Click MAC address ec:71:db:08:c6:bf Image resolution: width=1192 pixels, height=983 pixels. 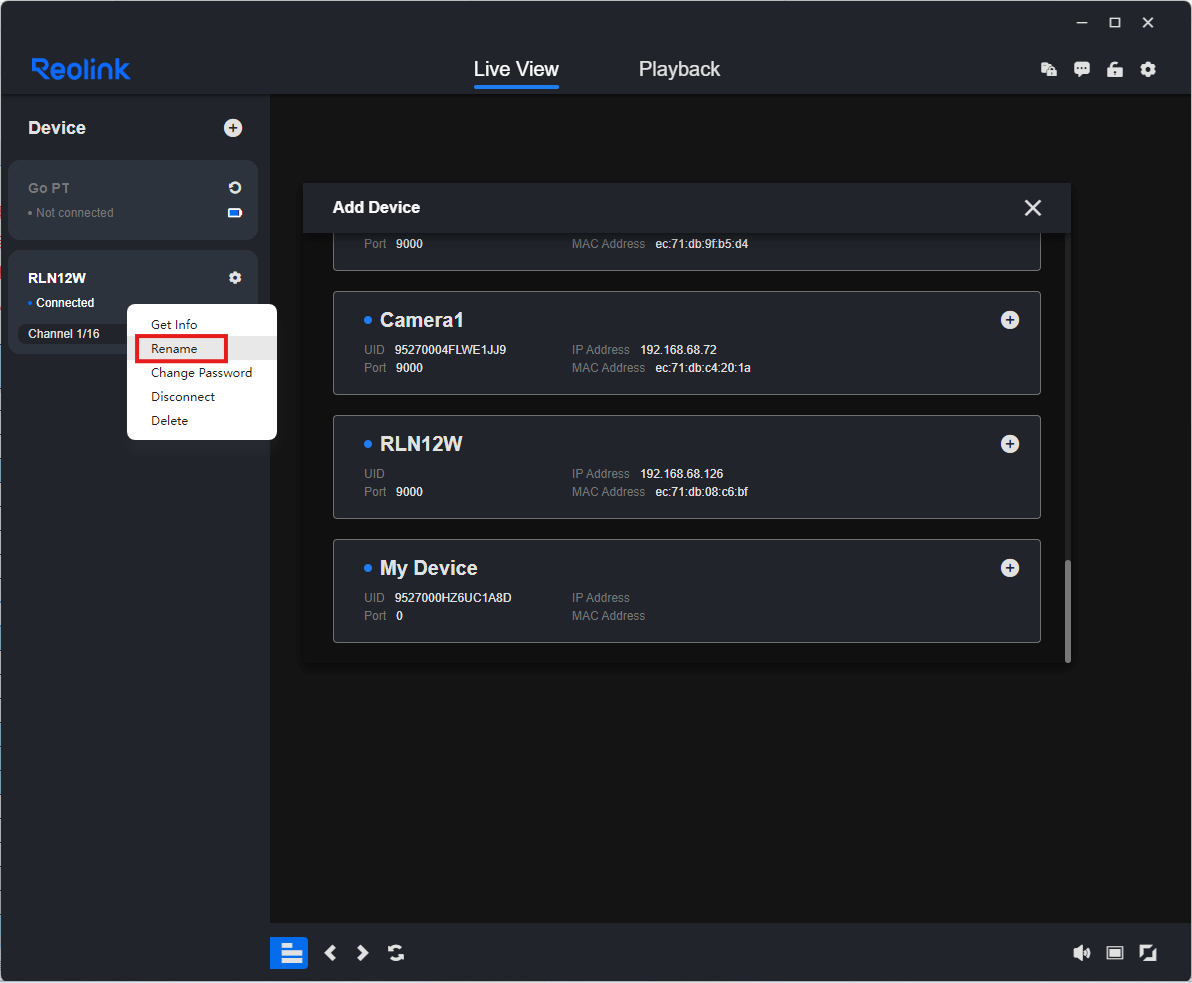pyautogui.click(x=702, y=492)
